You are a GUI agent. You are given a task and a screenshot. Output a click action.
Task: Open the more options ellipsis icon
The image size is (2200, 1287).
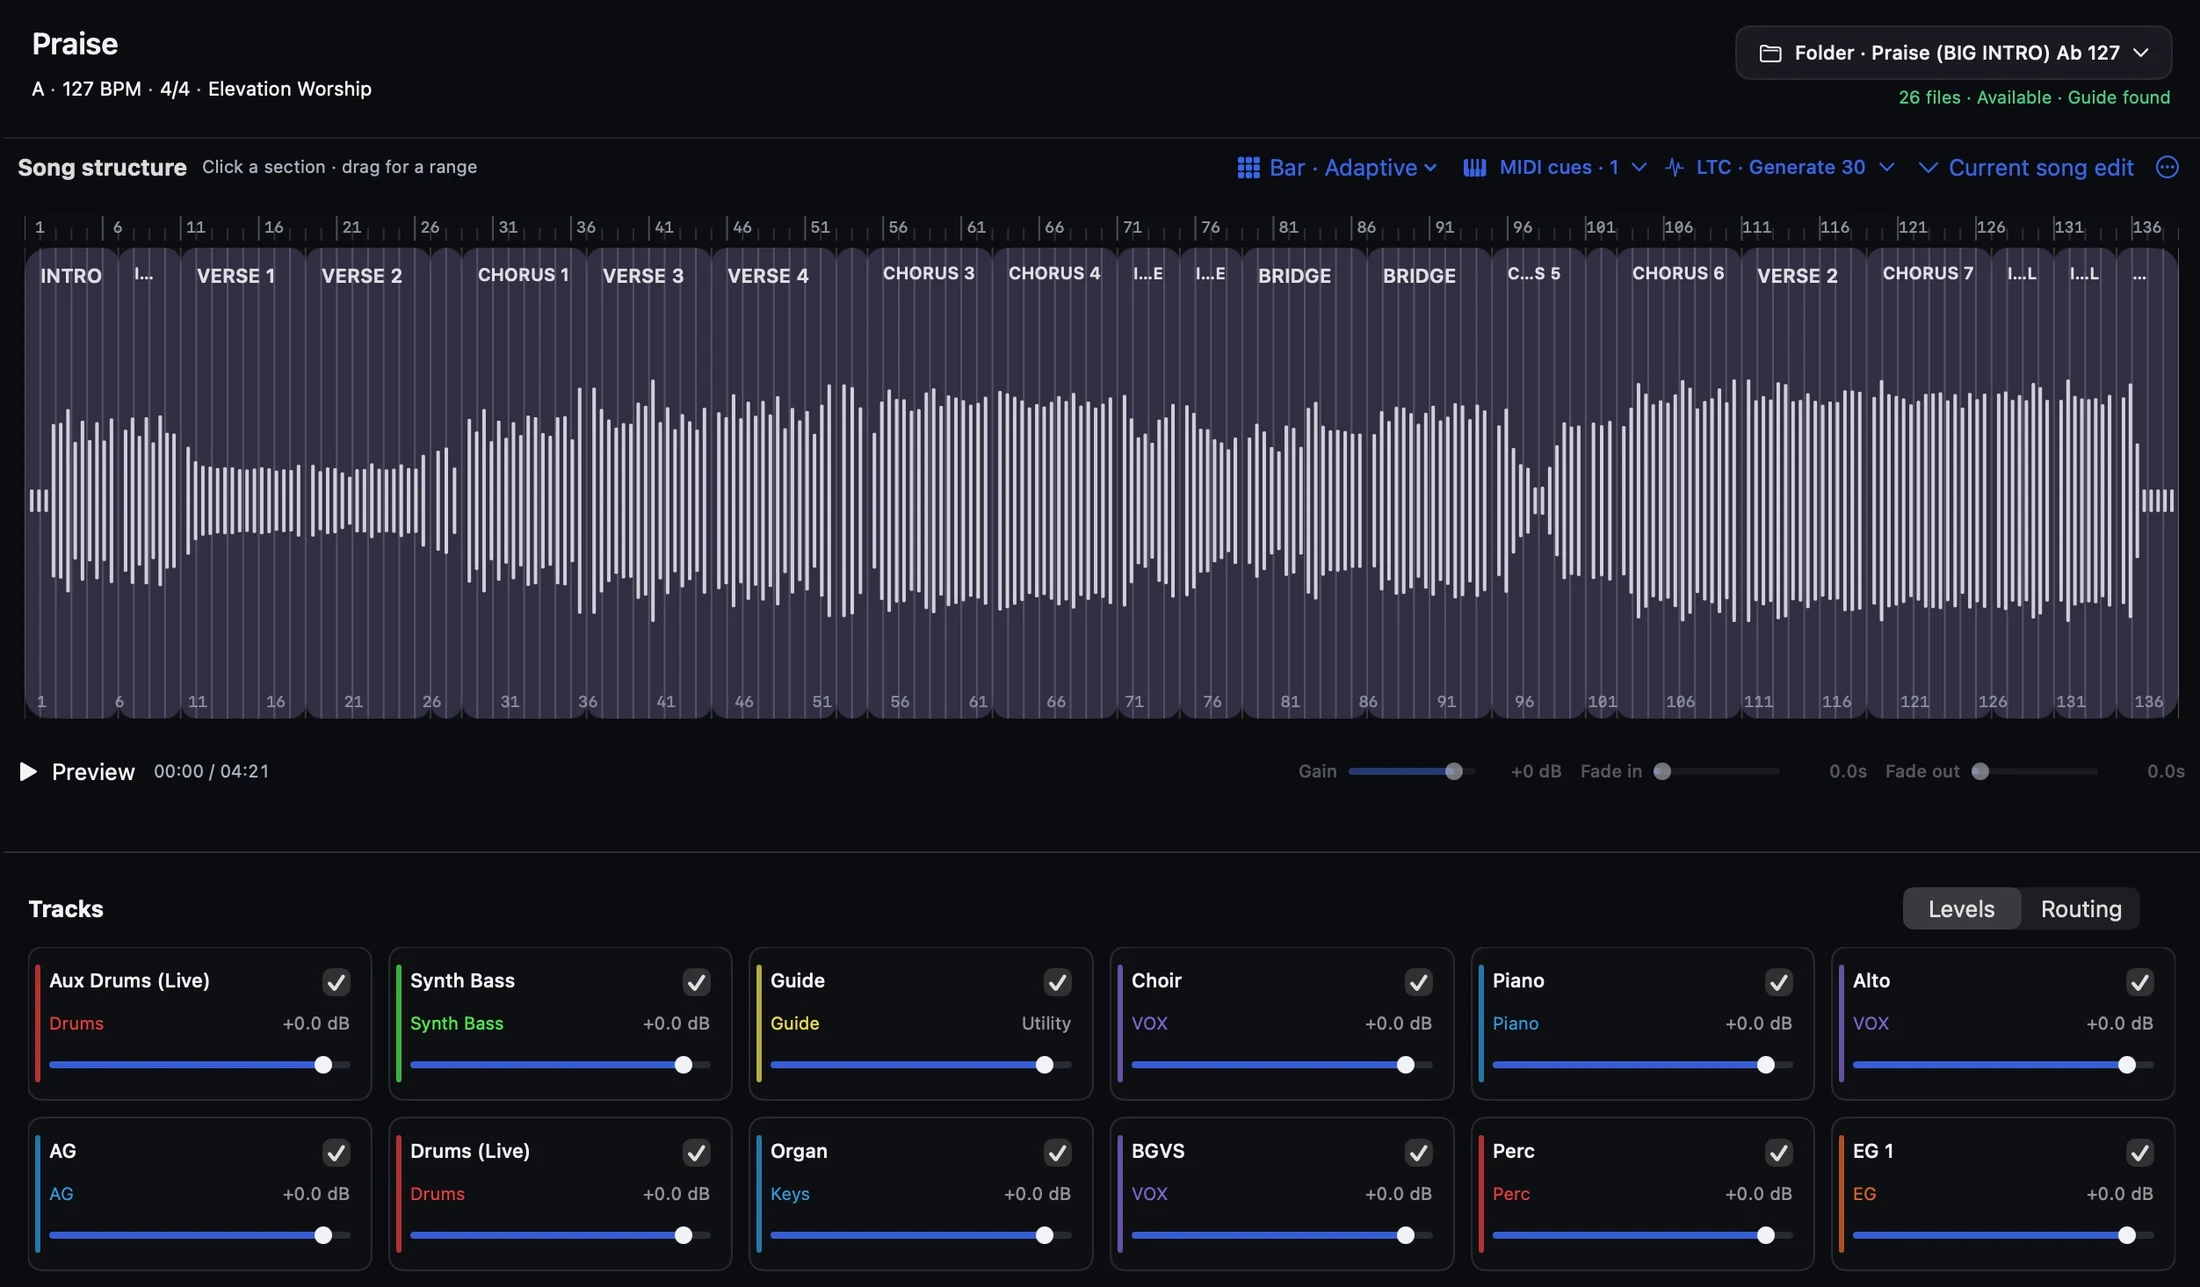[x=2167, y=167]
